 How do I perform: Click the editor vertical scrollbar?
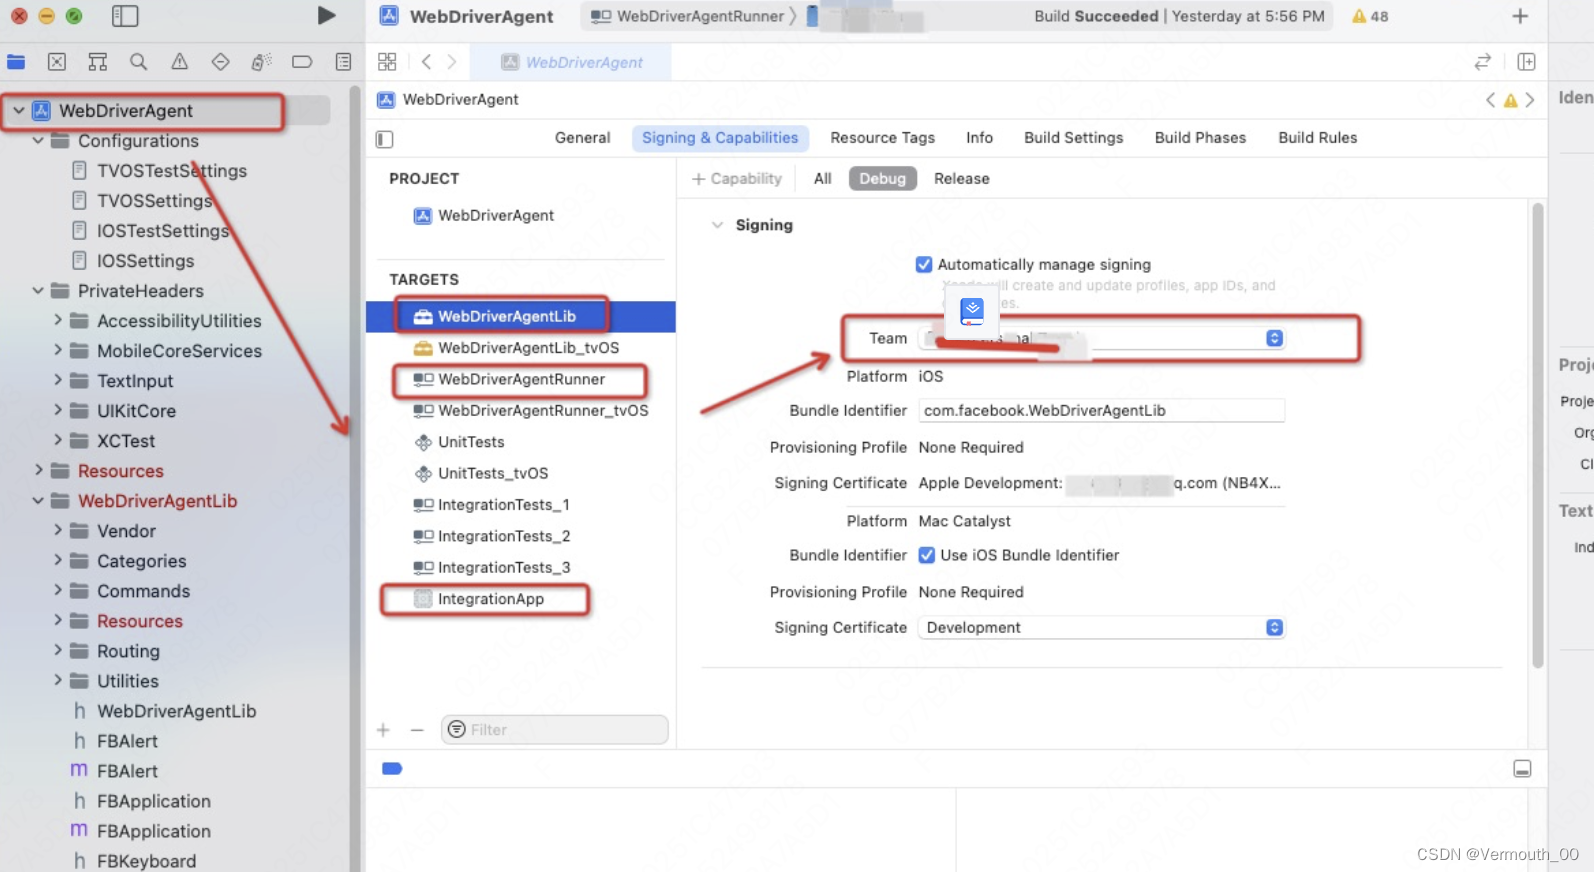[1538, 435]
